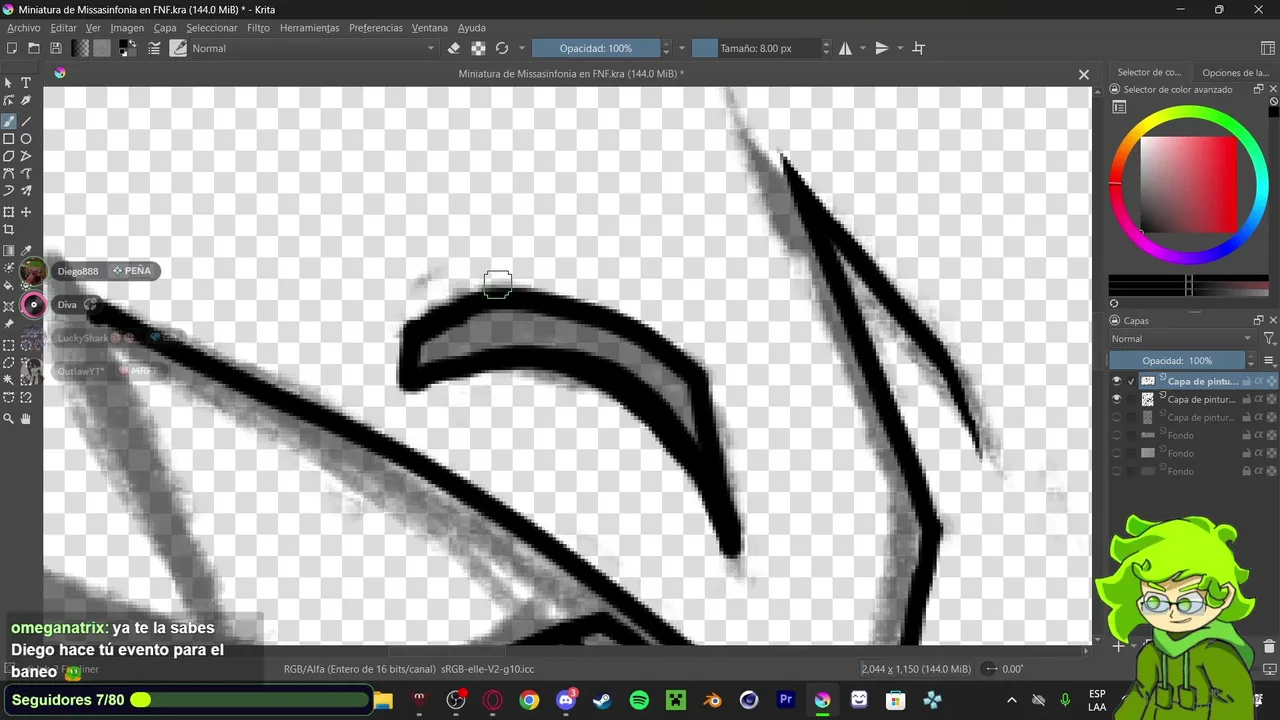The image size is (1280, 720).
Task: Choose the Line tool
Action: pos(26,121)
